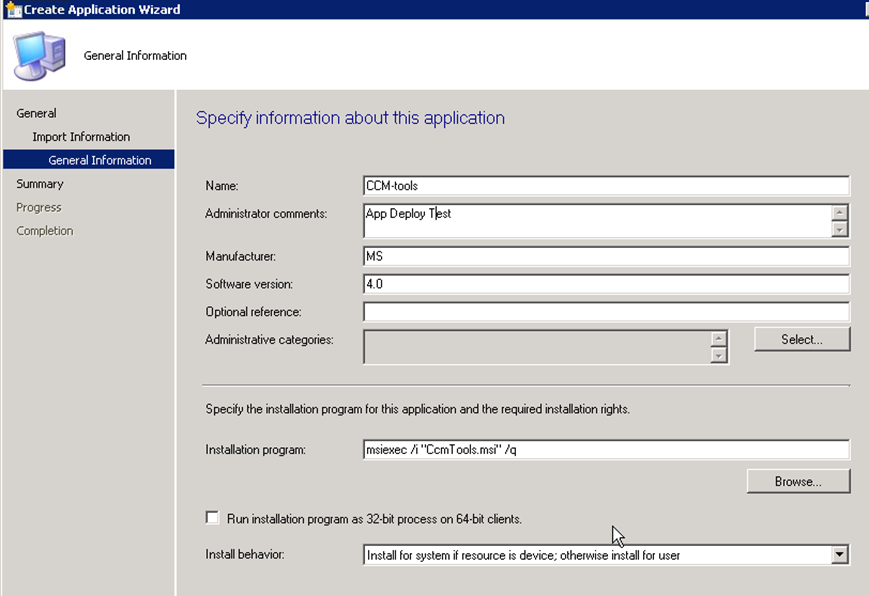The width and height of the screenshot is (869, 596).
Task: Click the Administrative categories: label
Action: point(269,339)
